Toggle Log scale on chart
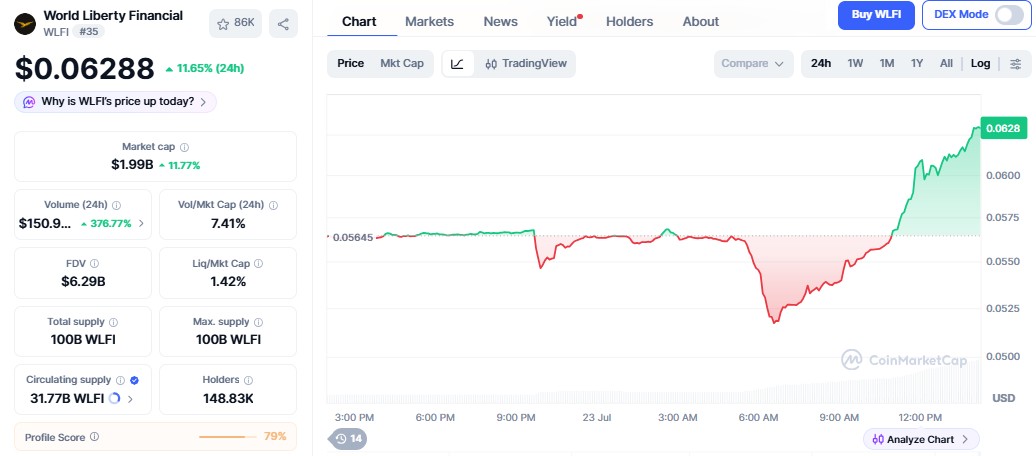The height and width of the screenshot is (456, 1036). pos(980,63)
